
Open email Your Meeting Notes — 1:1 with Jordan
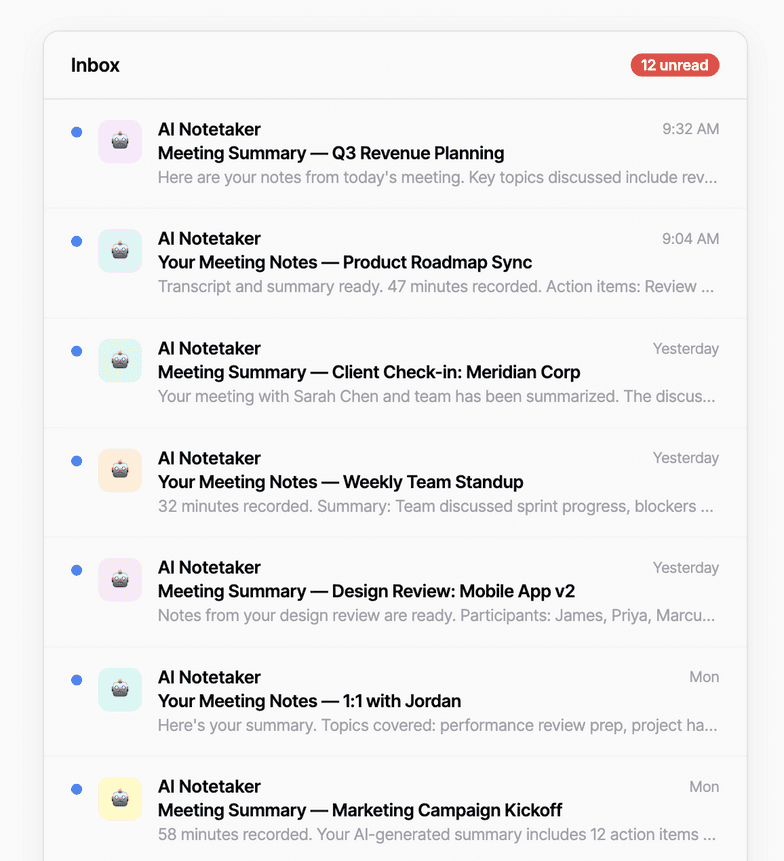395,702
